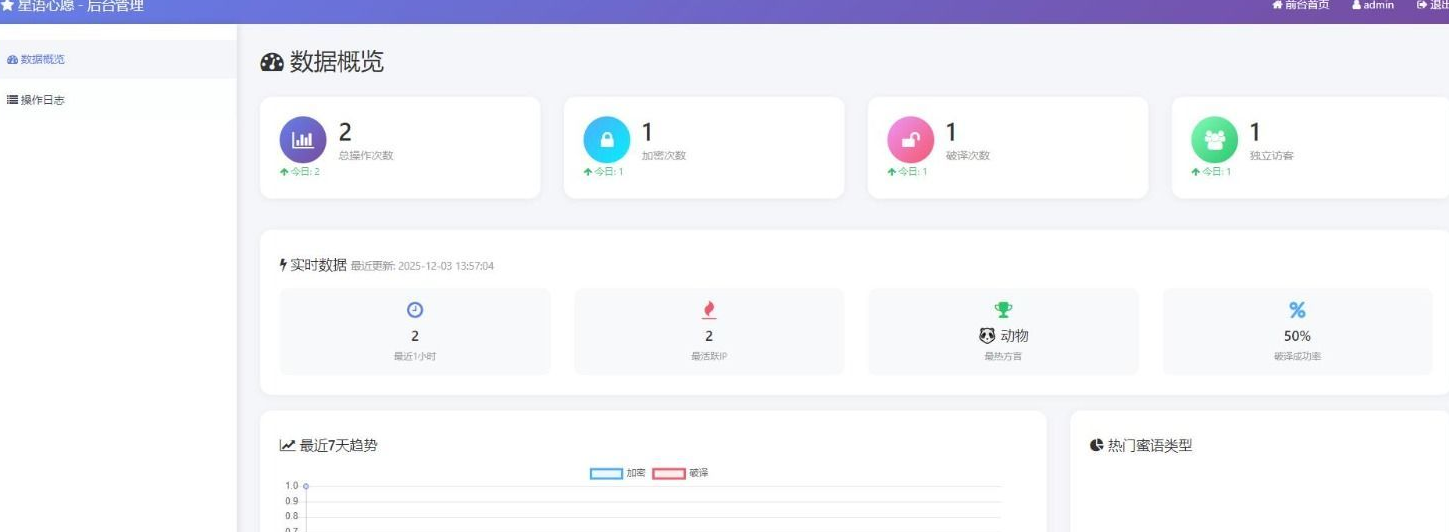The width and height of the screenshot is (1449, 532).
Task: Click the data point at 1.0 on chart
Action: [x=306, y=486]
